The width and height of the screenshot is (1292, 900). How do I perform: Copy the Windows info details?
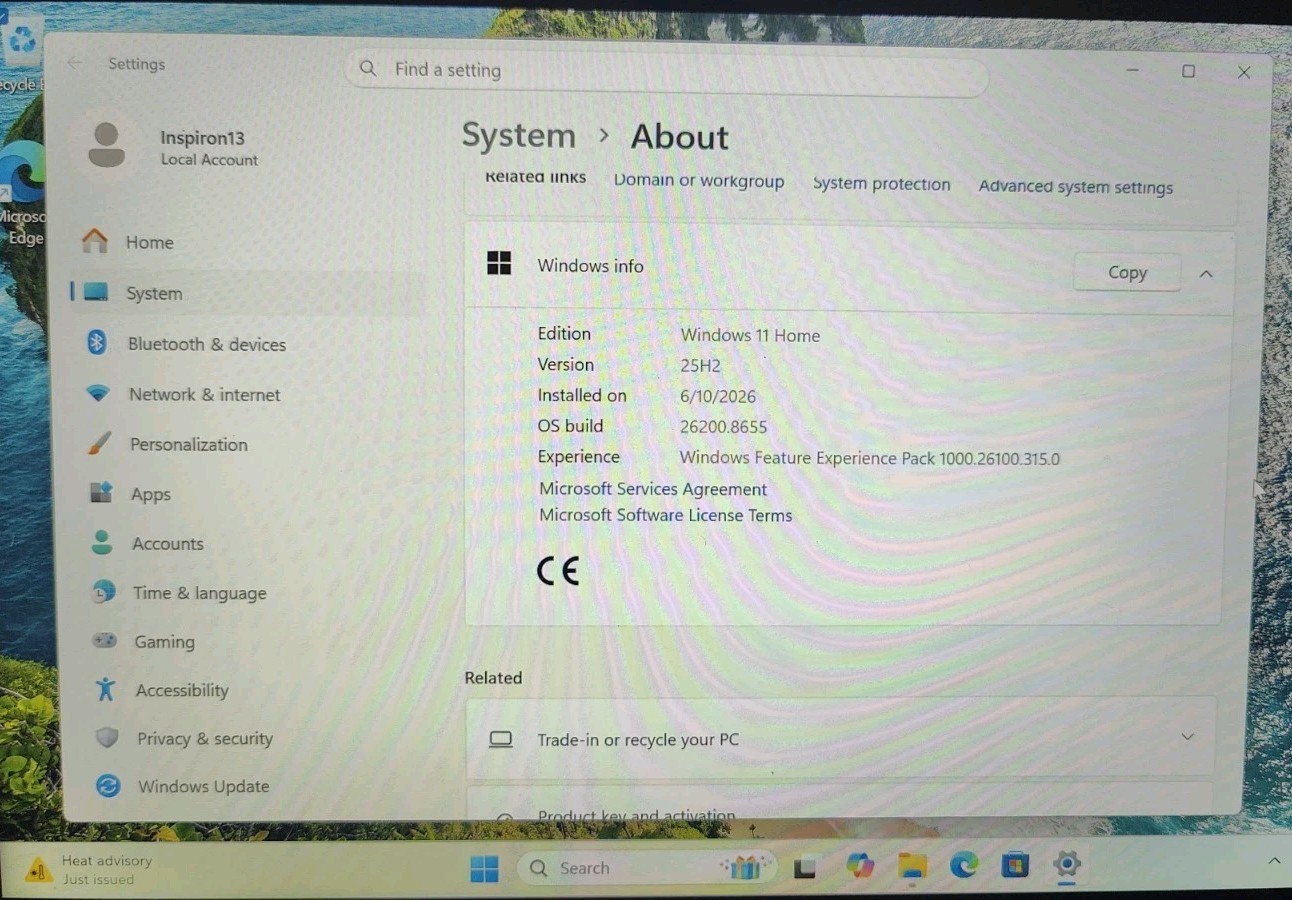tap(1127, 272)
